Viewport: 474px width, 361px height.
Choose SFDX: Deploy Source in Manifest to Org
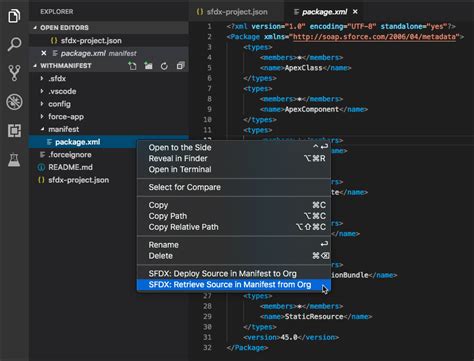click(x=234, y=273)
